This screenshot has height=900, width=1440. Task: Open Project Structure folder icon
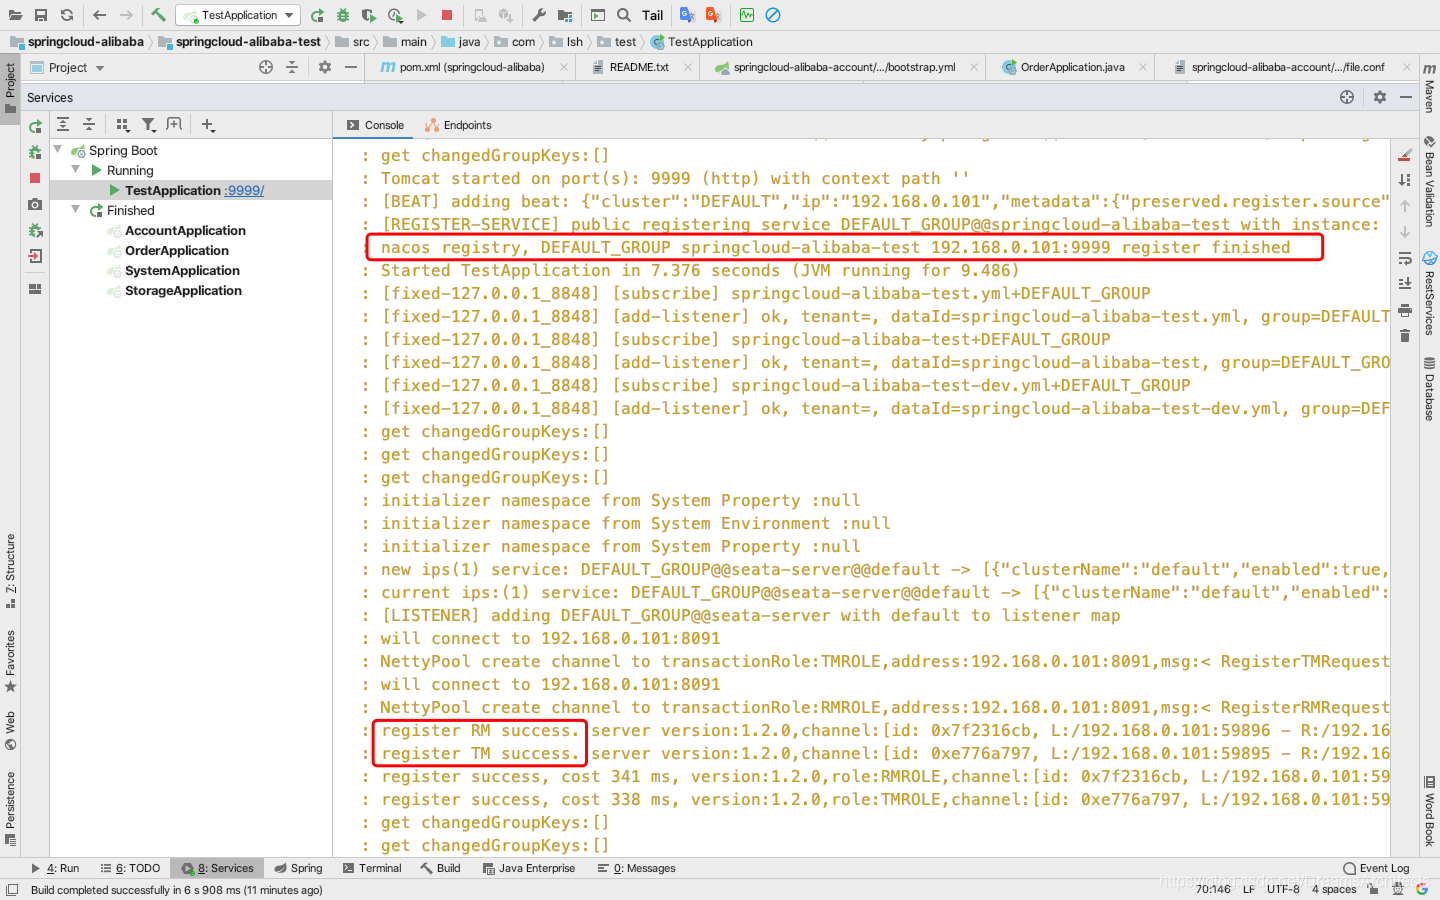(565, 15)
